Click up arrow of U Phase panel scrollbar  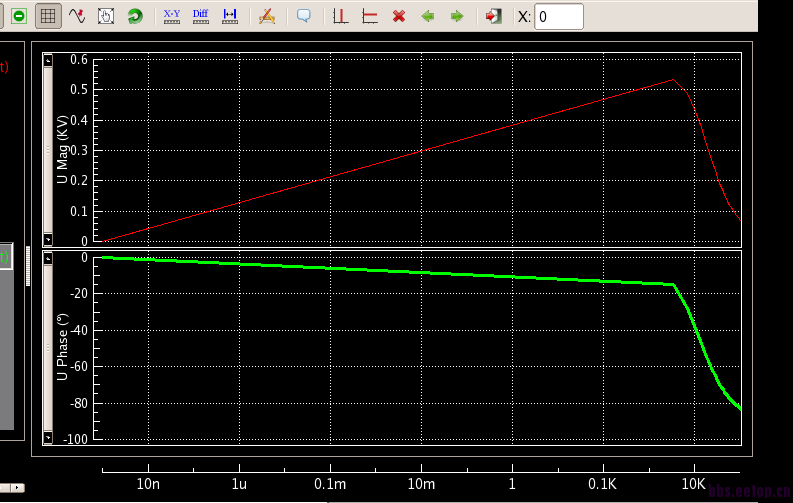(x=48, y=258)
